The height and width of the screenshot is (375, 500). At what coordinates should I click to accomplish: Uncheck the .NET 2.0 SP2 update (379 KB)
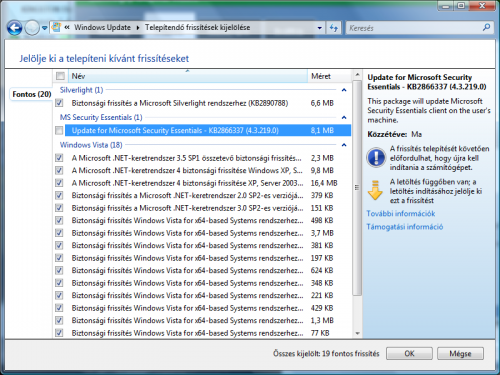click(59, 195)
